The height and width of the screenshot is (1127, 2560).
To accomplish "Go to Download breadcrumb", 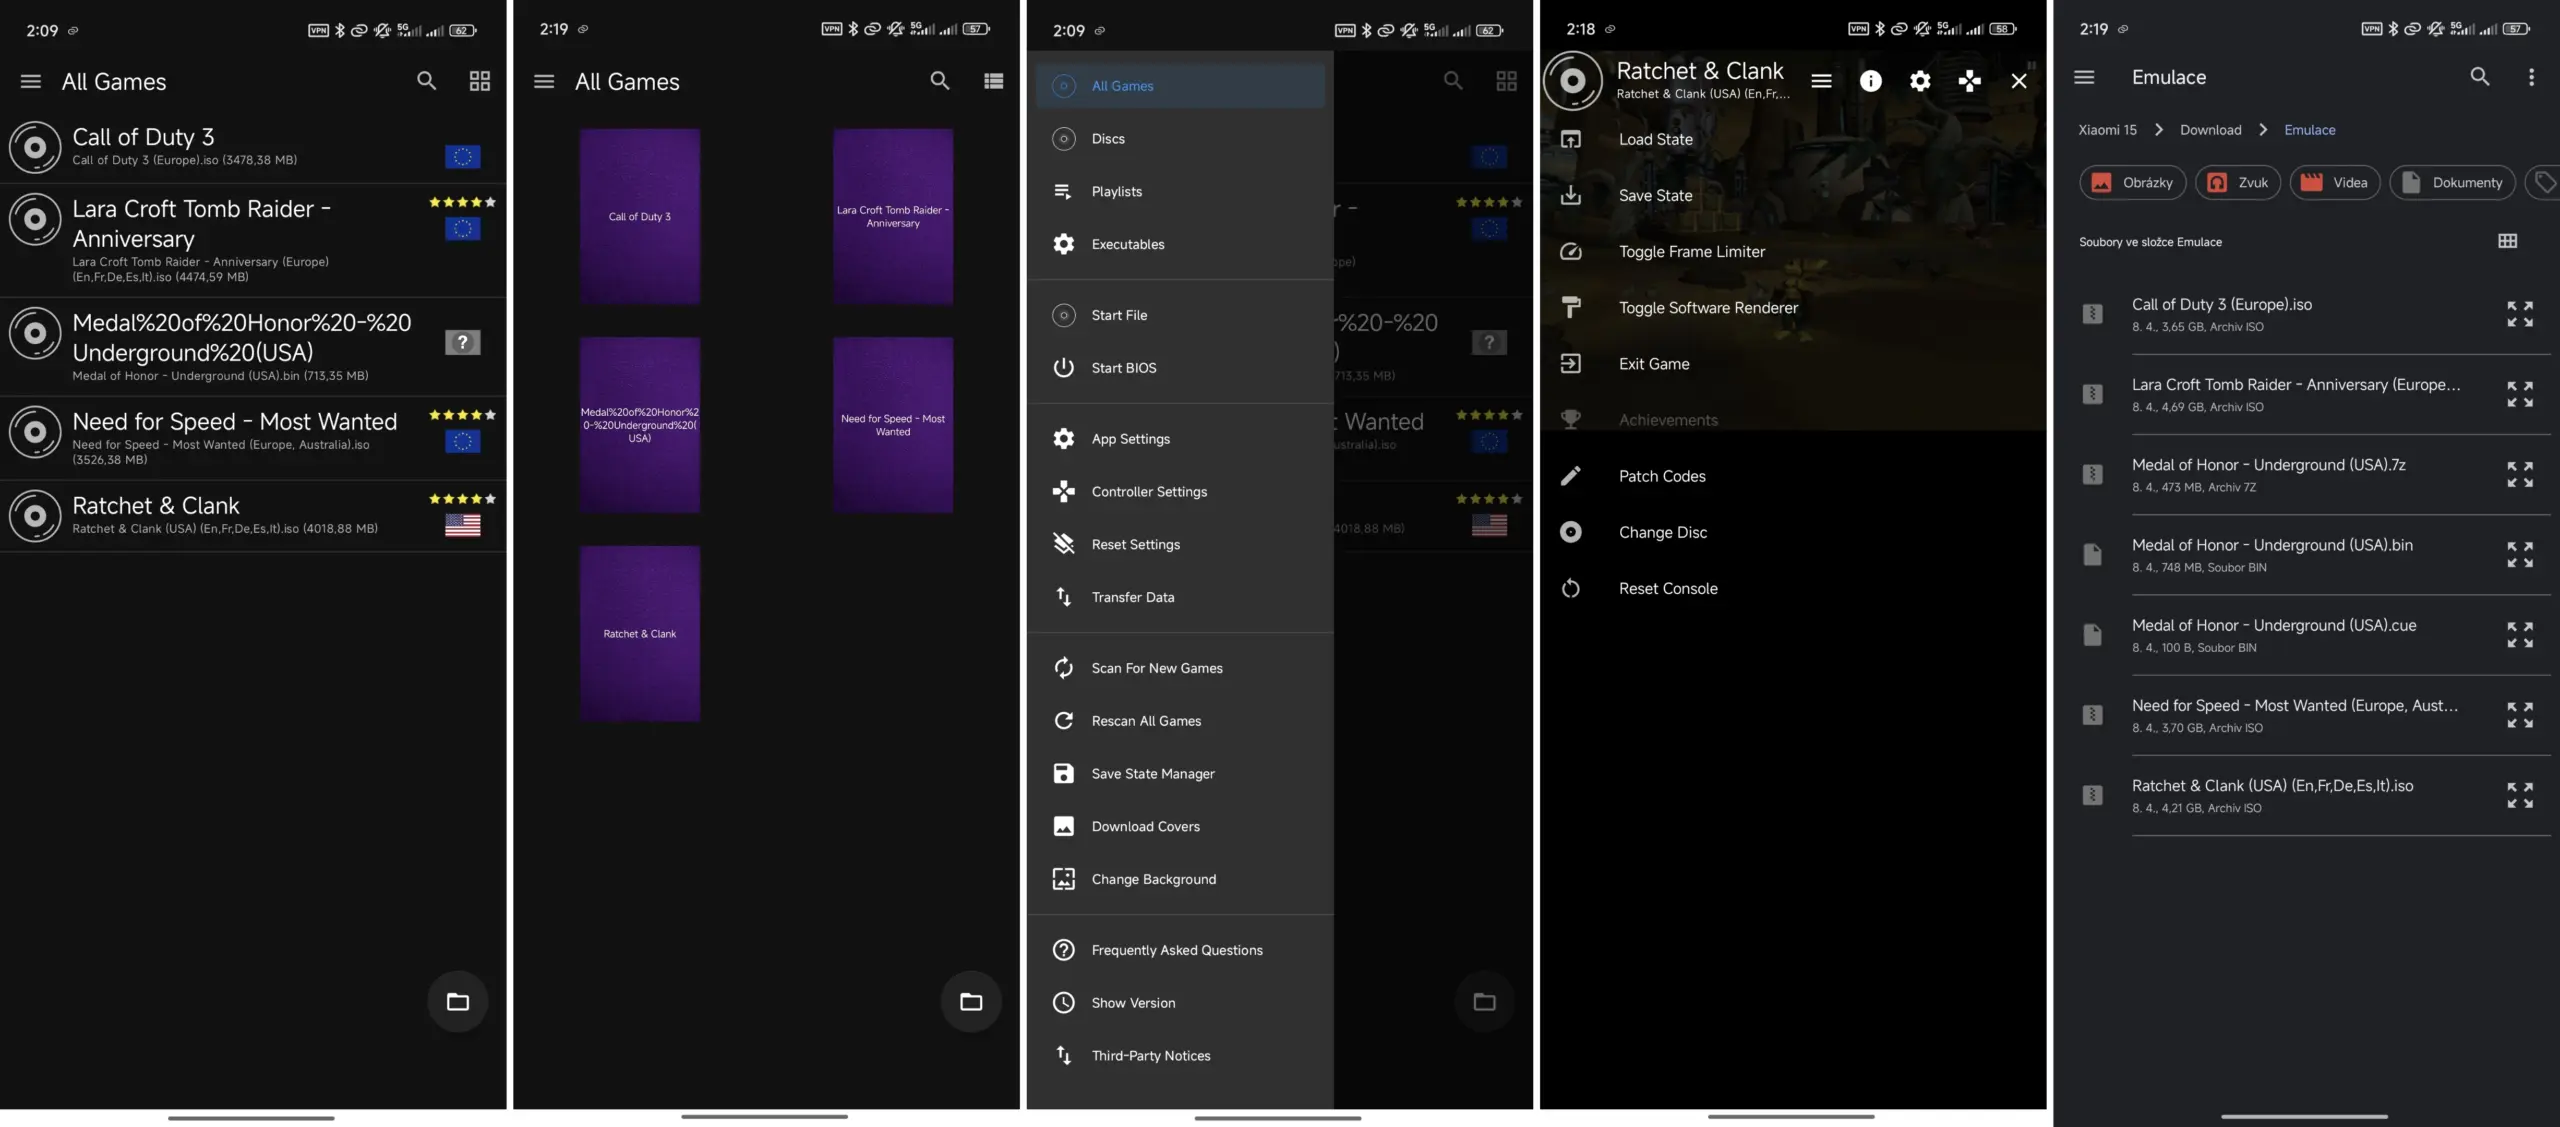I will pyautogui.click(x=2210, y=130).
